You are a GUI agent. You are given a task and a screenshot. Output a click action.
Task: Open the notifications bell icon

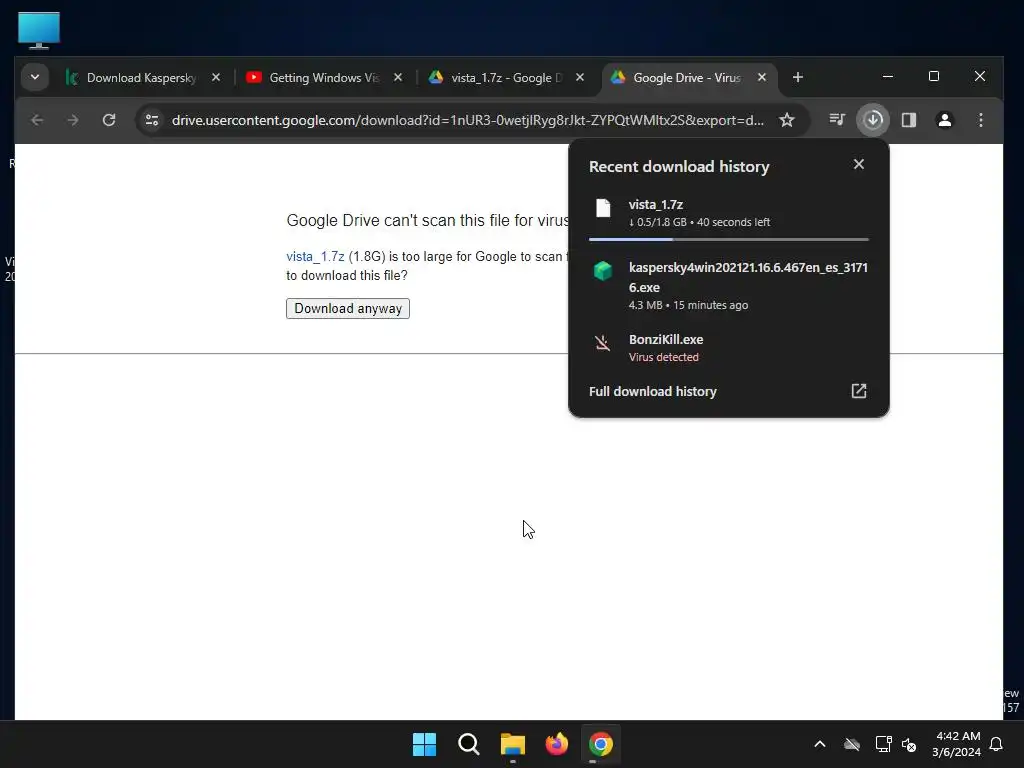[x=997, y=744]
